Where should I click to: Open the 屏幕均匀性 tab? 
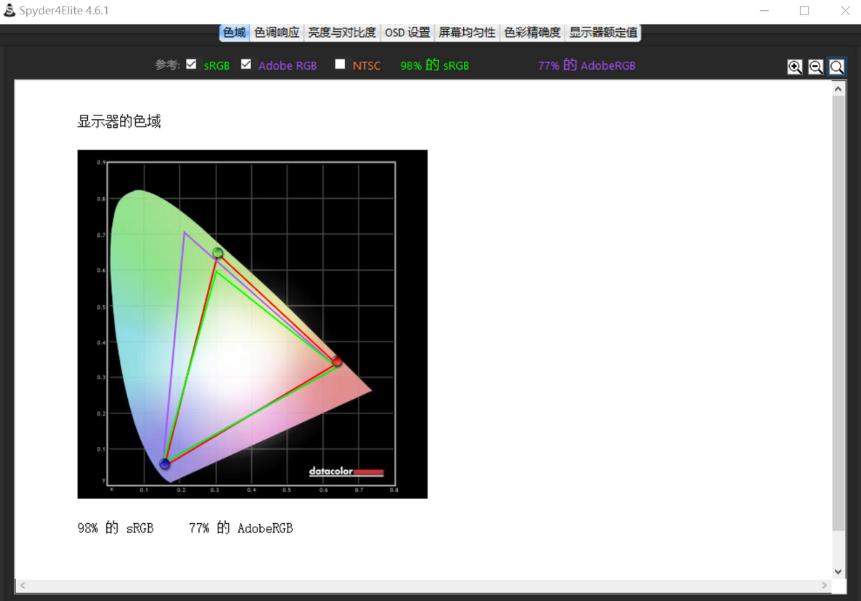467,32
